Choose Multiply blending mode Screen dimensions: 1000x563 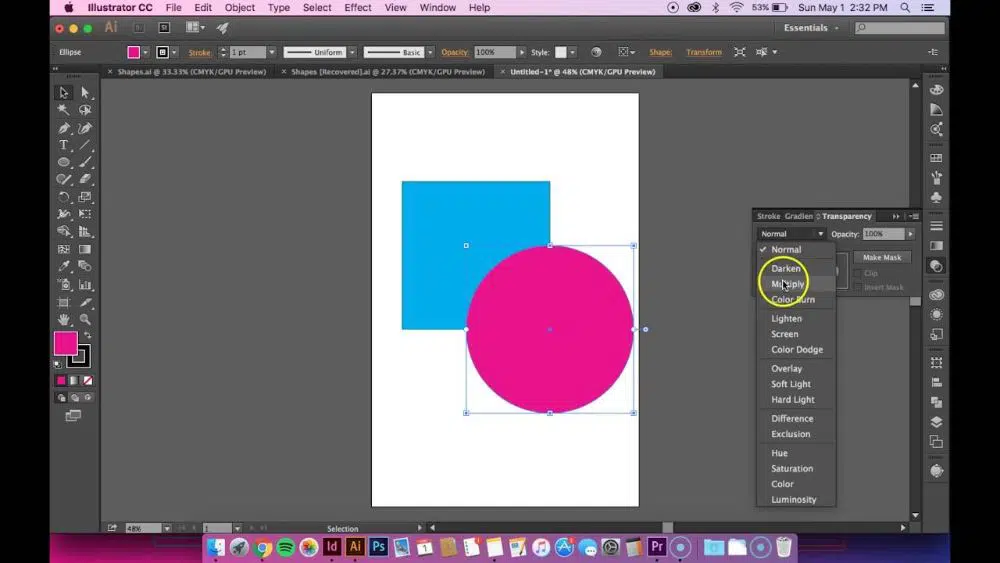787,284
